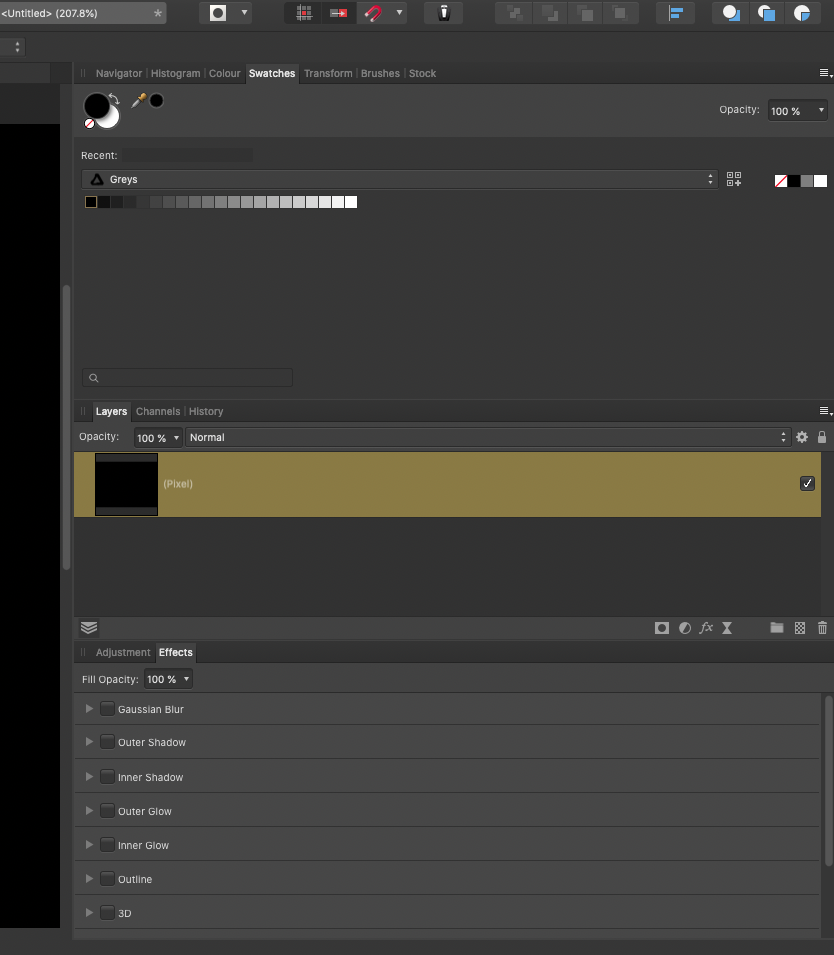Viewport: 834px width, 955px height.
Task: Enable the Outer Shadow checkbox
Action: tap(107, 742)
